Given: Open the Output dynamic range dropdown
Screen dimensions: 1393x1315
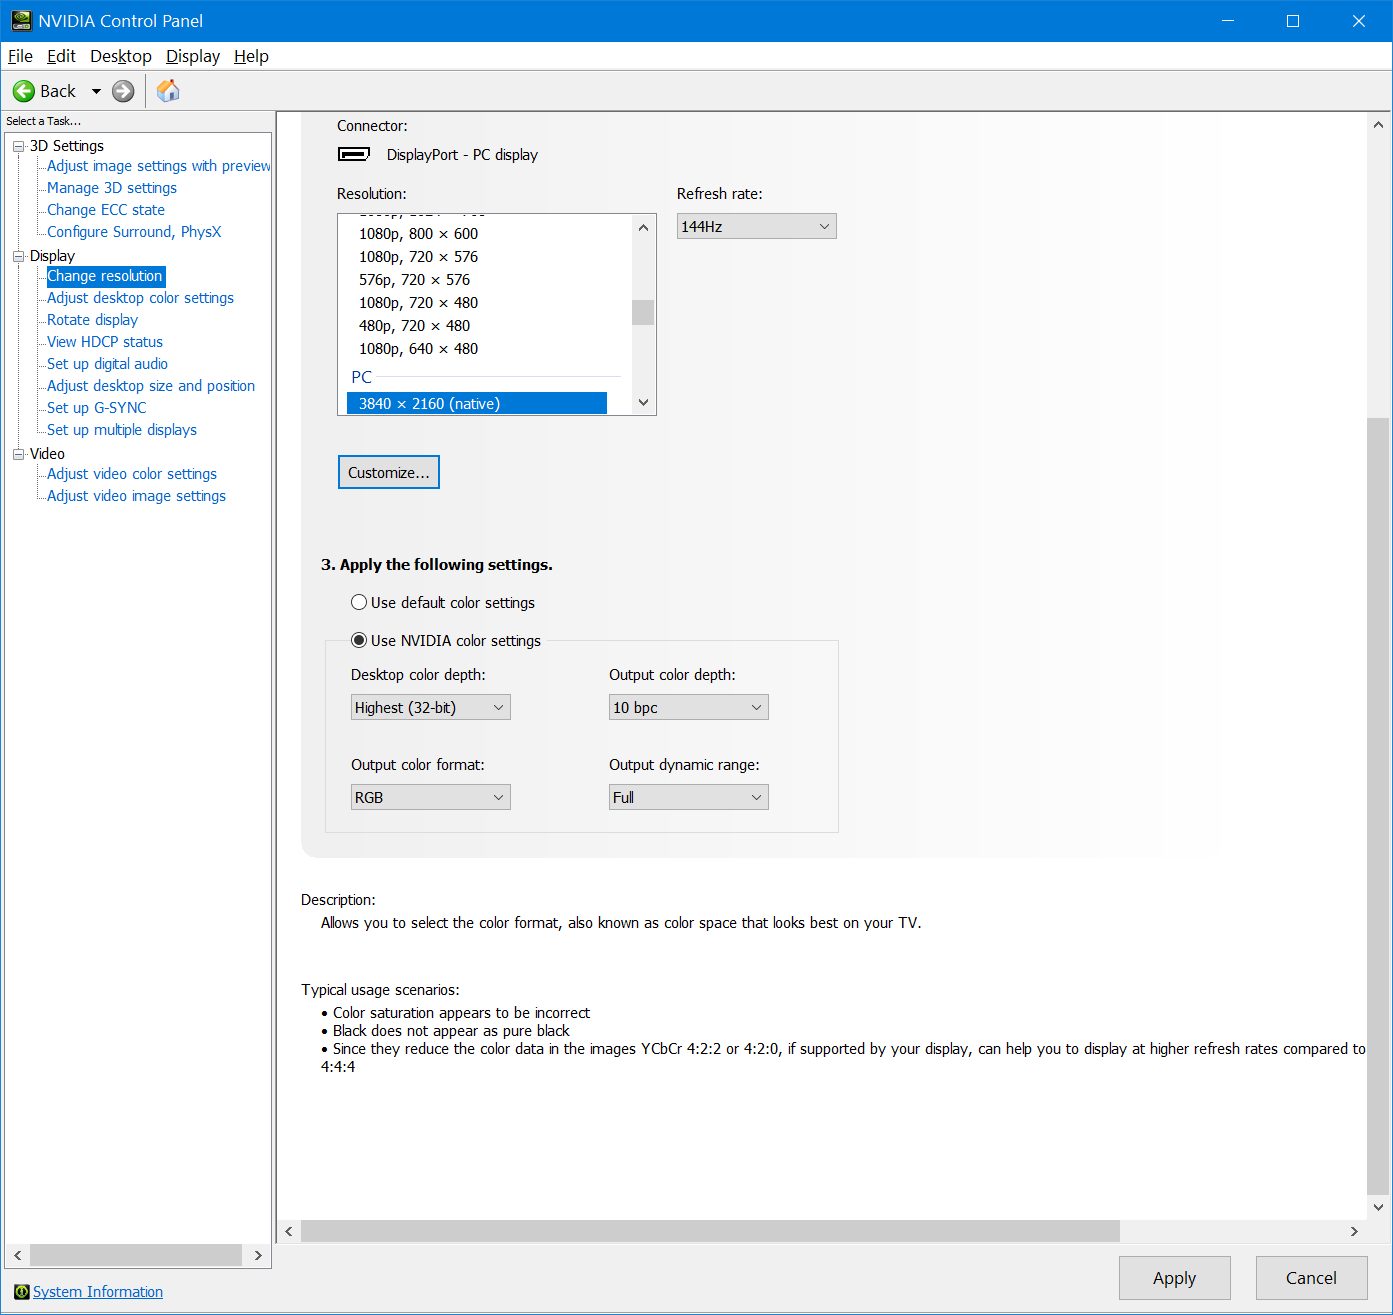Looking at the screenshot, I should click(688, 798).
